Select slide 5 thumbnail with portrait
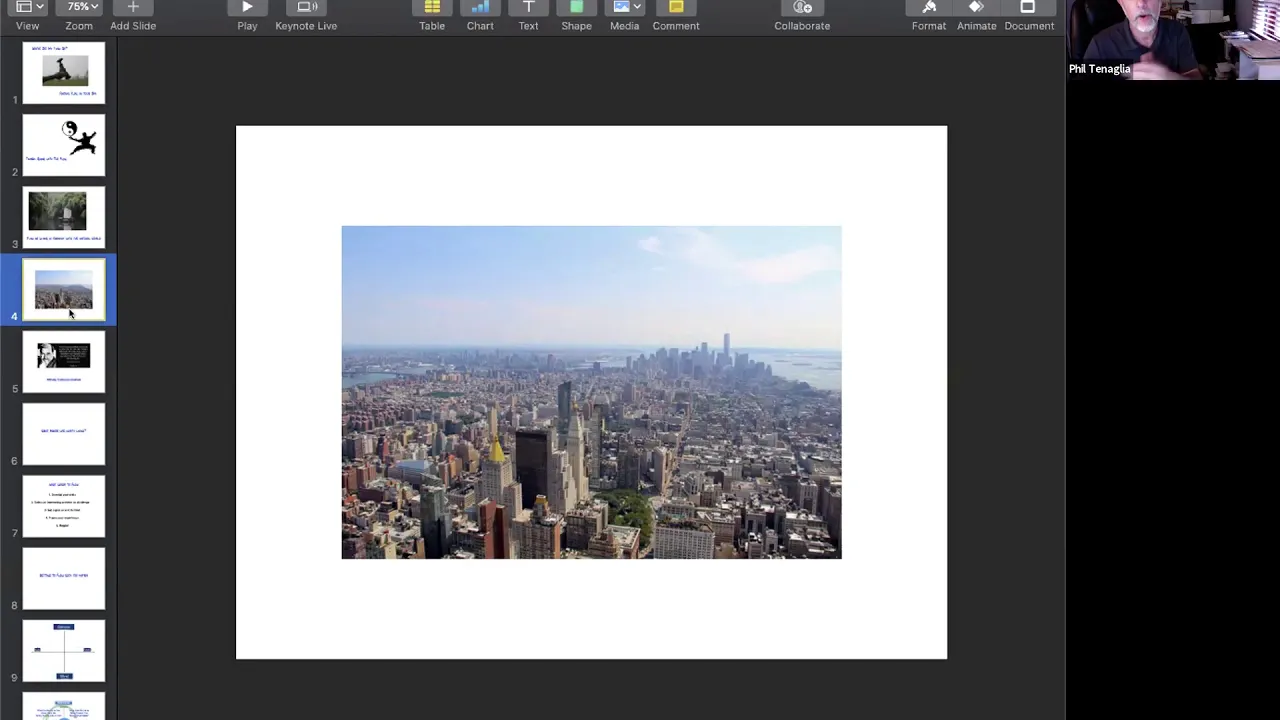1280x720 pixels. (x=64, y=362)
